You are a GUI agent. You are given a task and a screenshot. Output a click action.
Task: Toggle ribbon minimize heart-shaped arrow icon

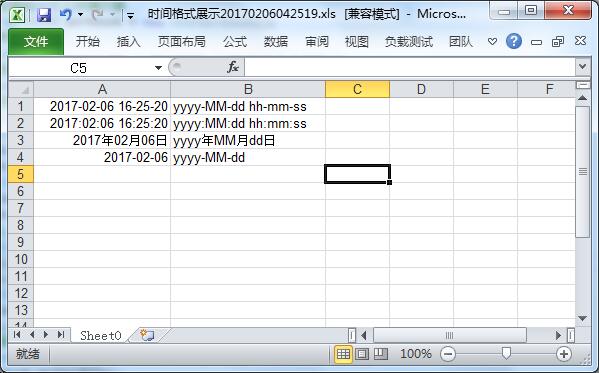492,41
